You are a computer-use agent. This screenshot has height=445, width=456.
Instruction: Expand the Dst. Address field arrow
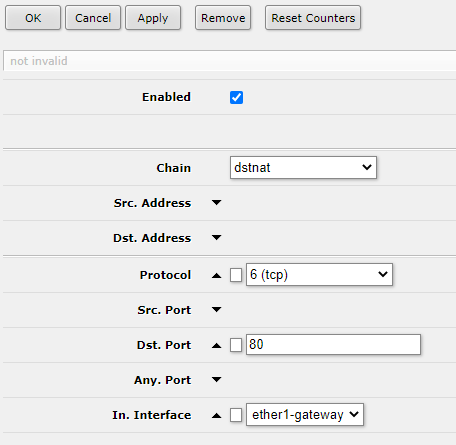click(x=216, y=238)
